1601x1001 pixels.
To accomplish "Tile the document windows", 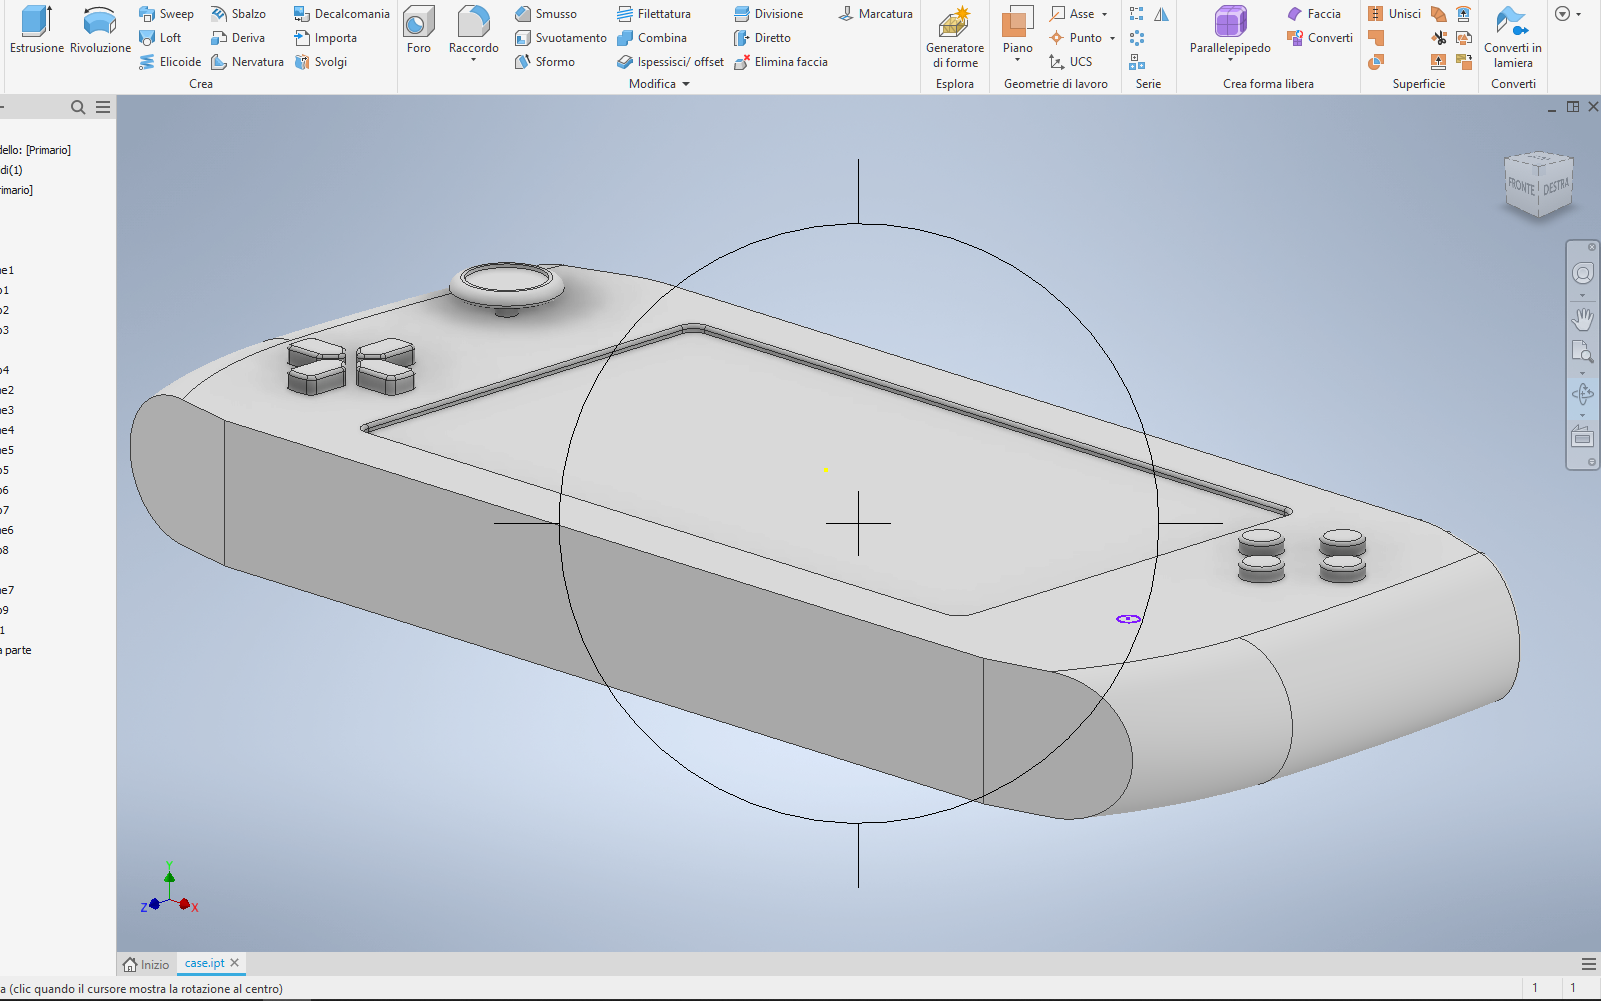I will tap(1573, 107).
